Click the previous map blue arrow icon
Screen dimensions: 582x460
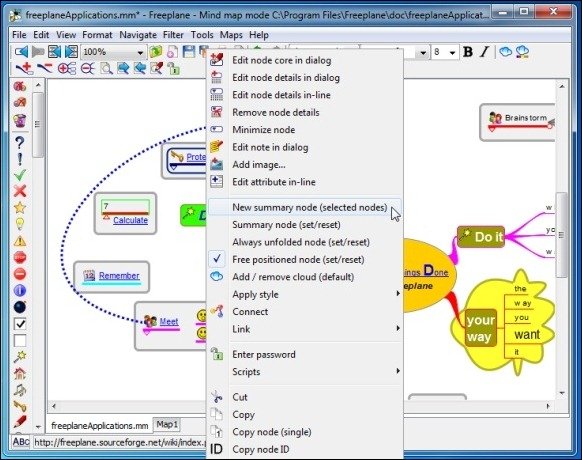pyautogui.click(x=21, y=52)
